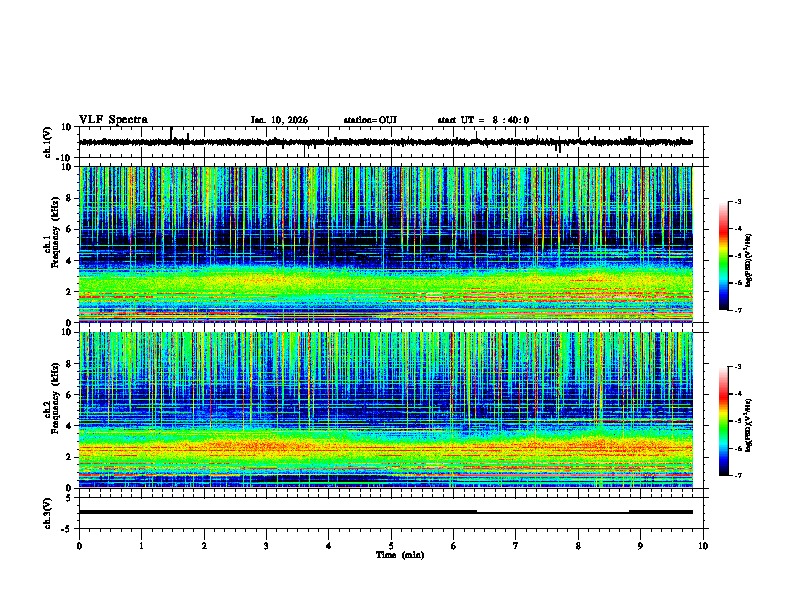The height and width of the screenshot is (612, 792).
Task: Click the ch.1 color scale bar
Action: tap(724, 256)
